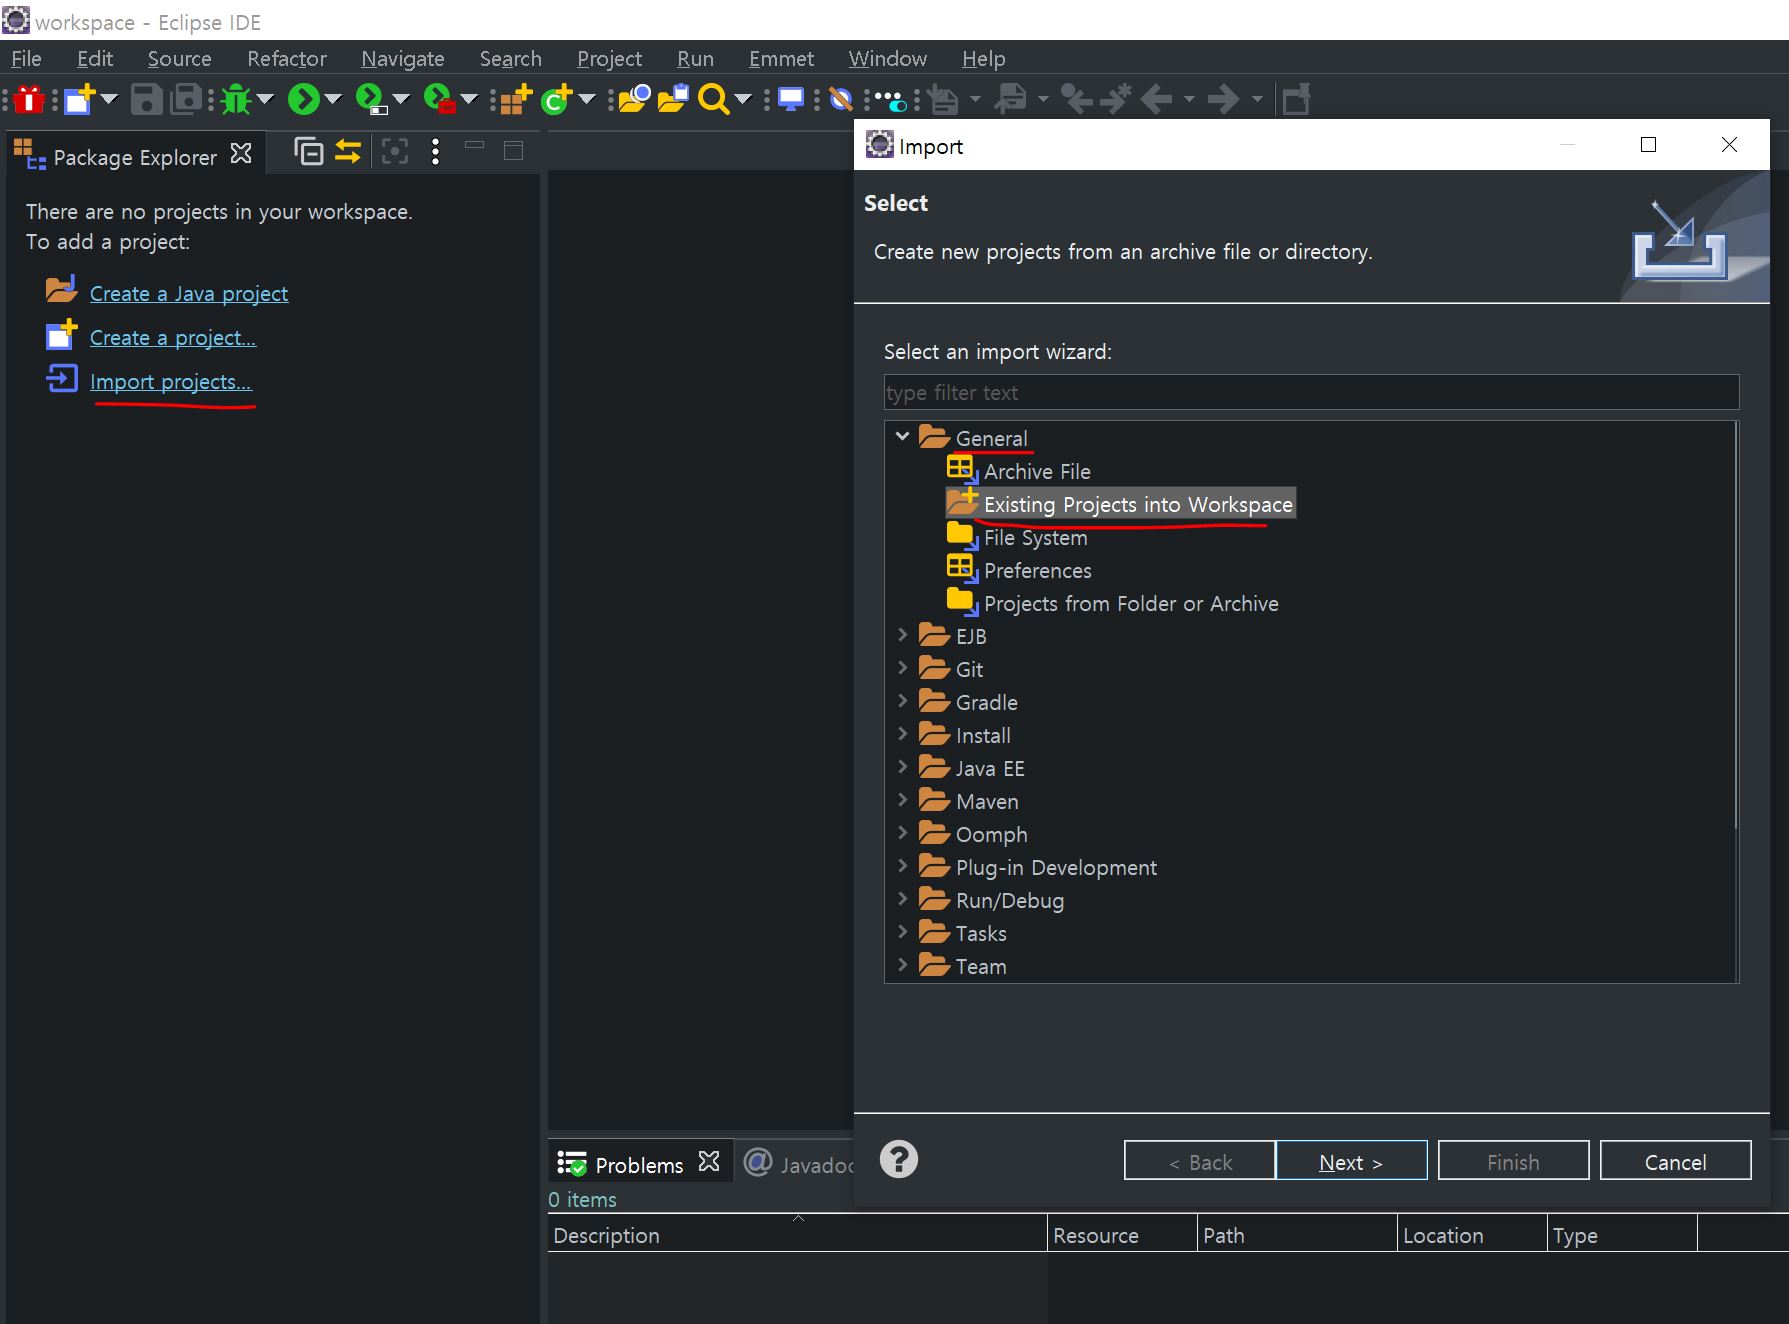Open the Coverage dropdown arrow
This screenshot has height=1324, width=1789.
pos(401,99)
